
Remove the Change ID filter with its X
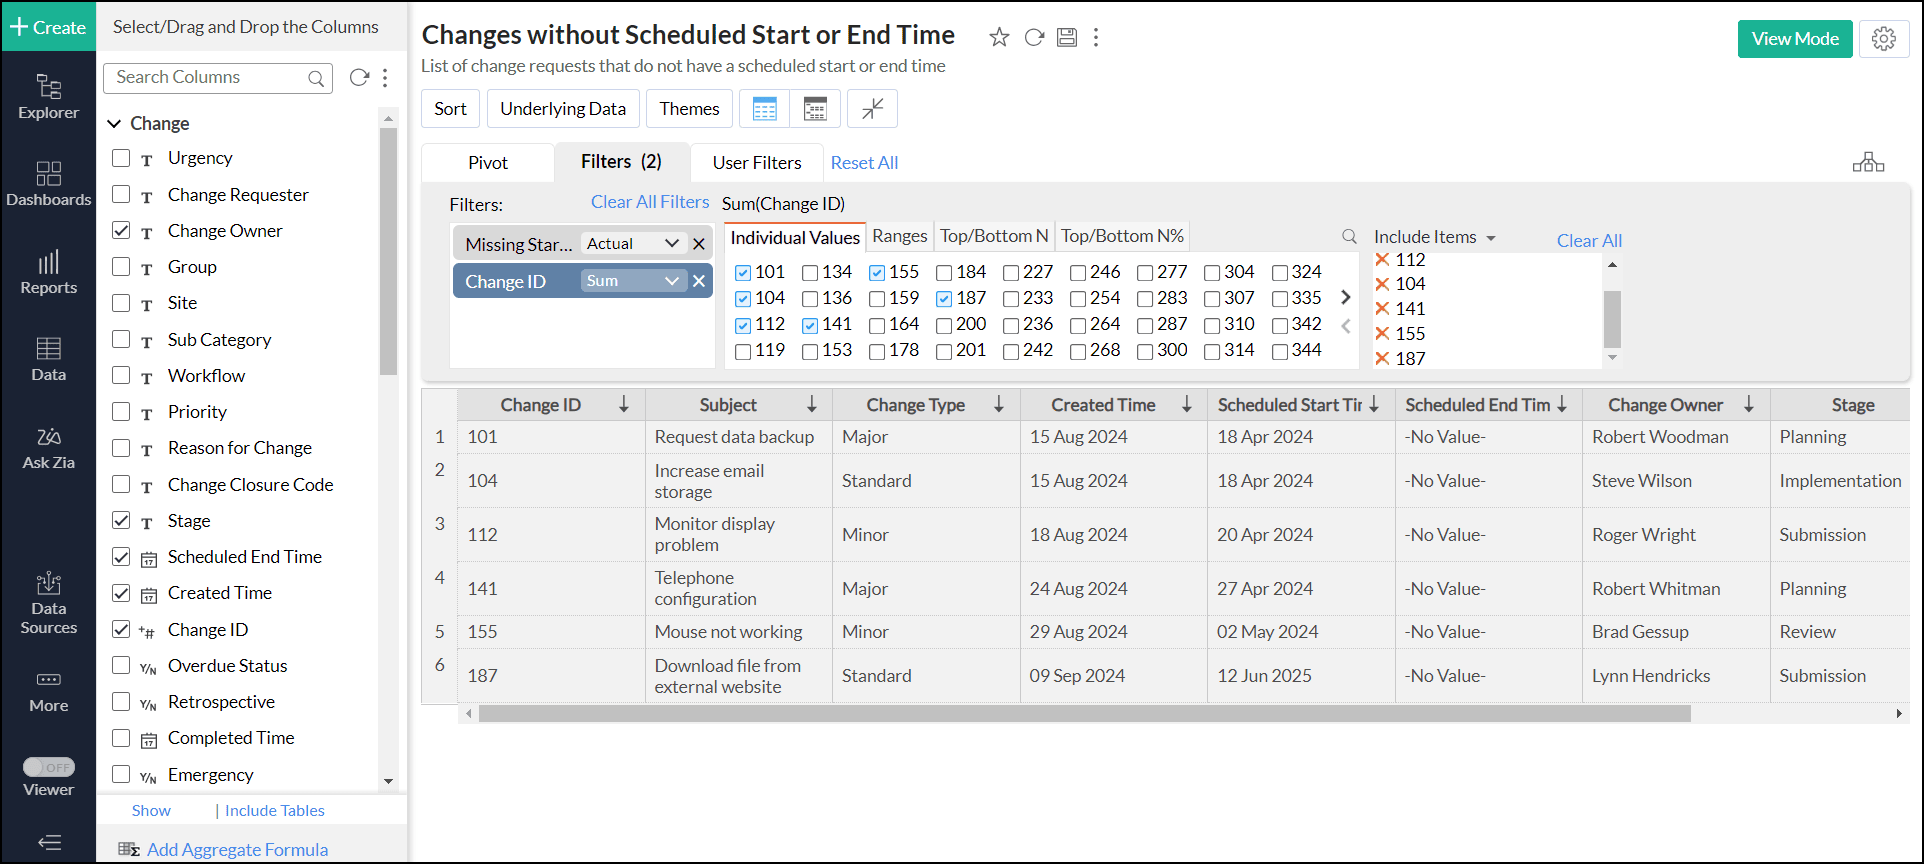[x=699, y=281]
